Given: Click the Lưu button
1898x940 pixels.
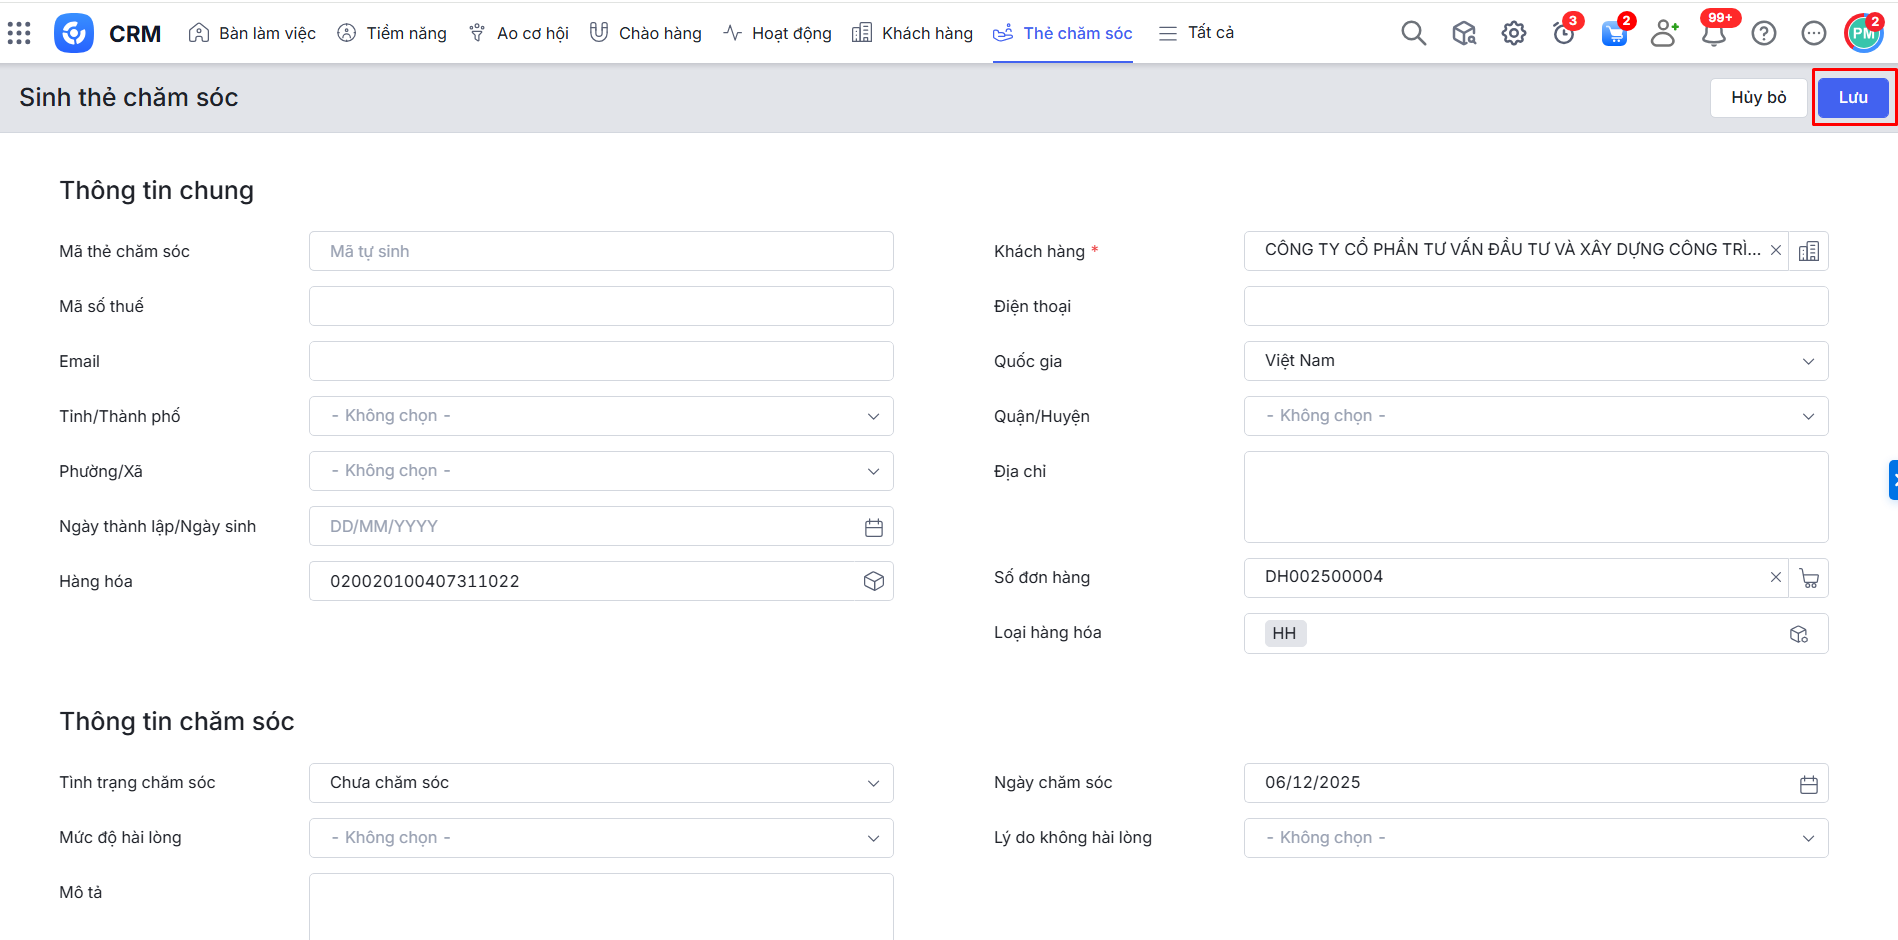Looking at the screenshot, I should (x=1852, y=97).
